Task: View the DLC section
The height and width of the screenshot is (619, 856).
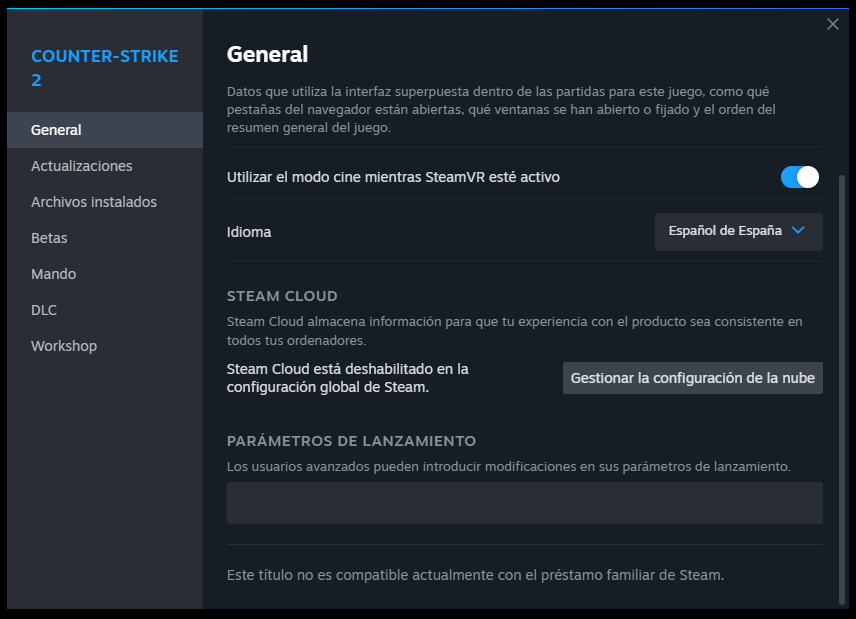Action: click(x=43, y=309)
